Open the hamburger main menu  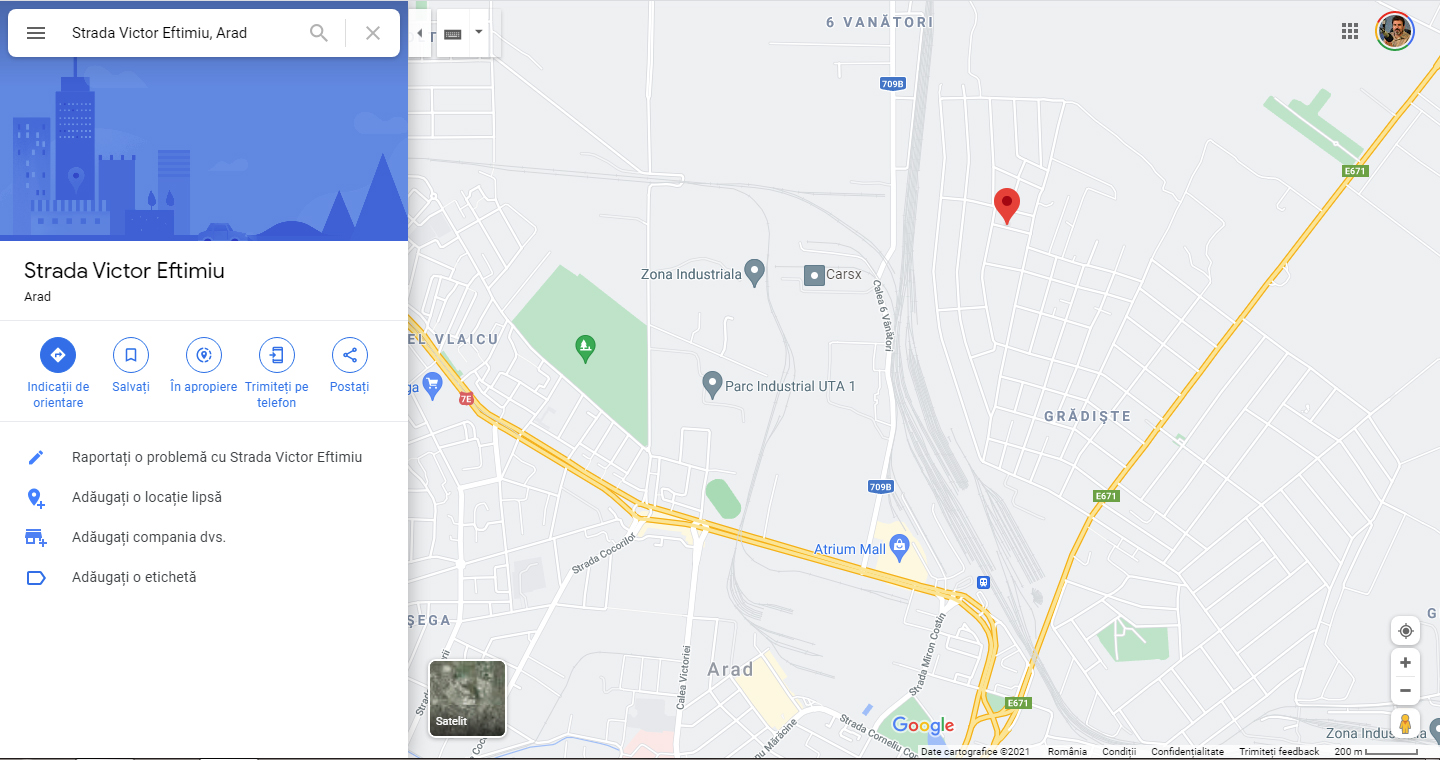click(x=36, y=33)
